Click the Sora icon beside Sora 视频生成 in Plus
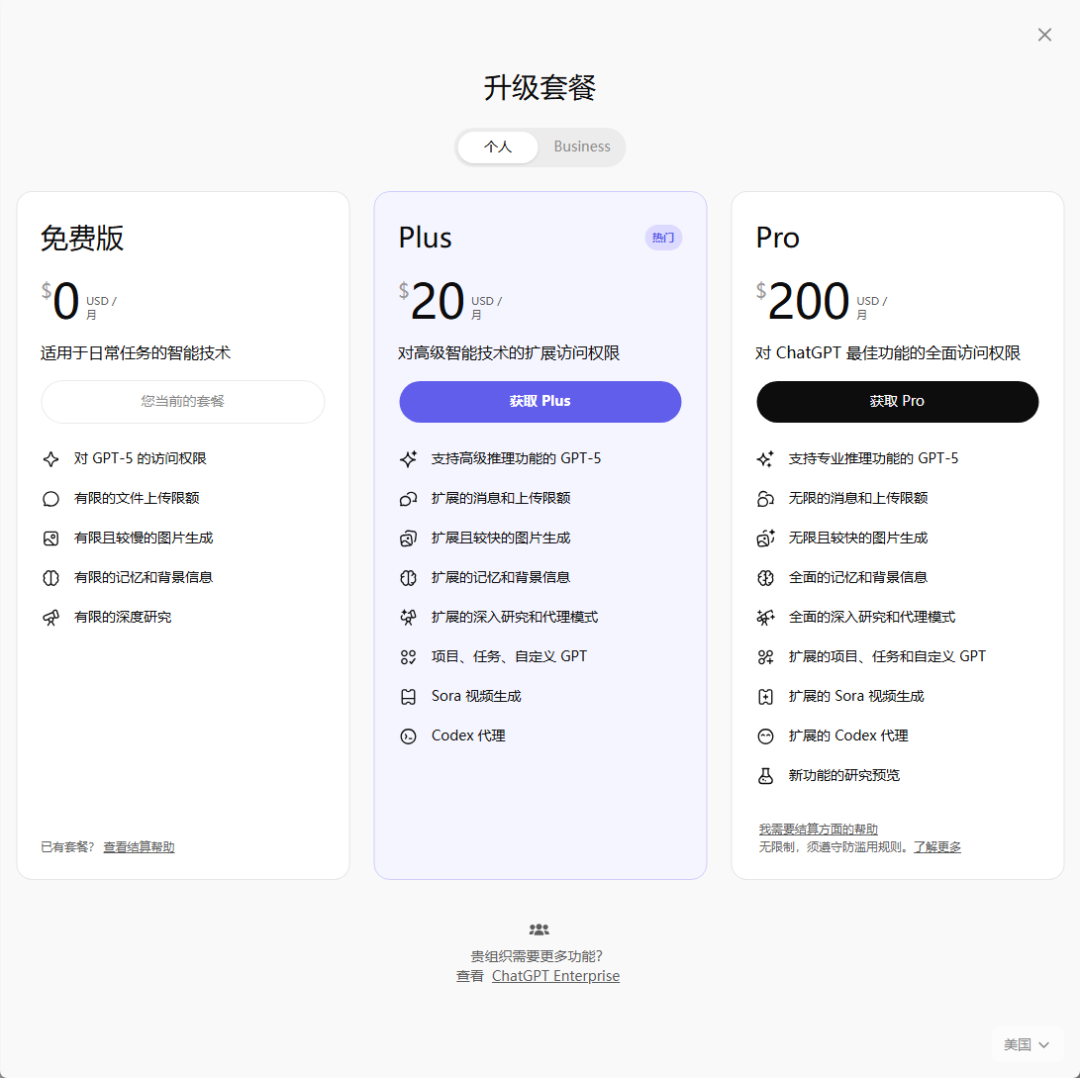 point(408,697)
